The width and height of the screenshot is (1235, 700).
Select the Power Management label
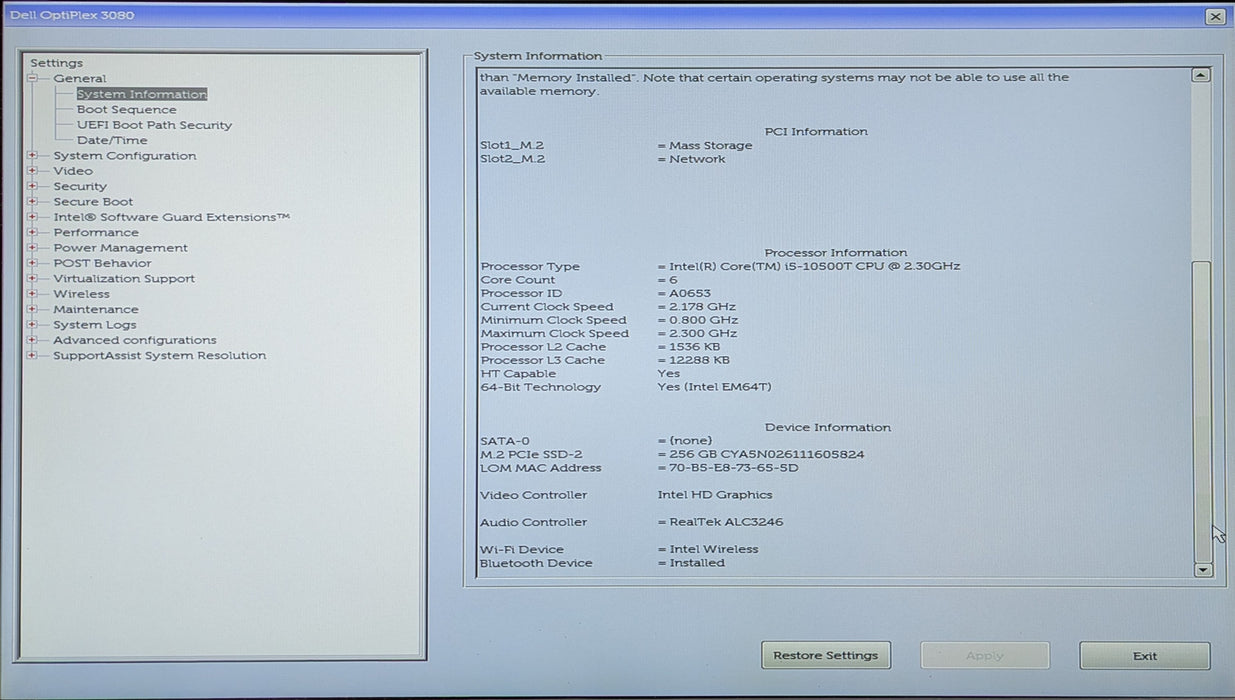click(121, 248)
